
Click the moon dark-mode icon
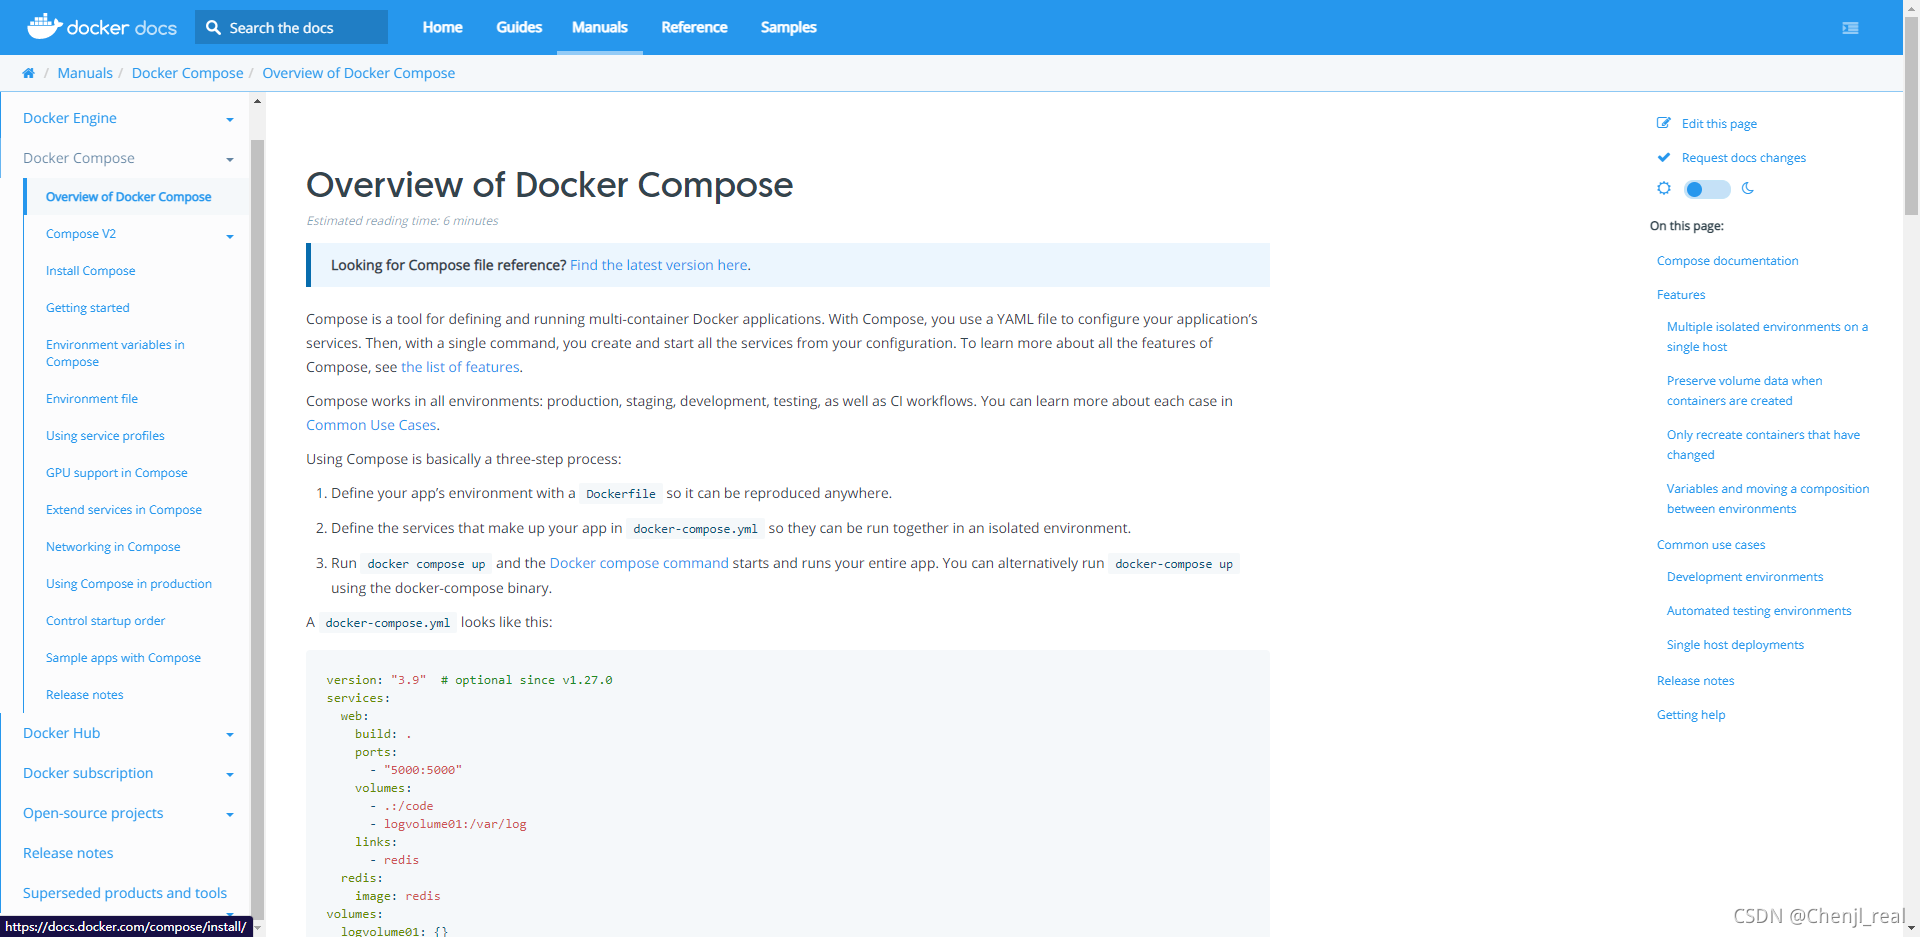click(1748, 188)
